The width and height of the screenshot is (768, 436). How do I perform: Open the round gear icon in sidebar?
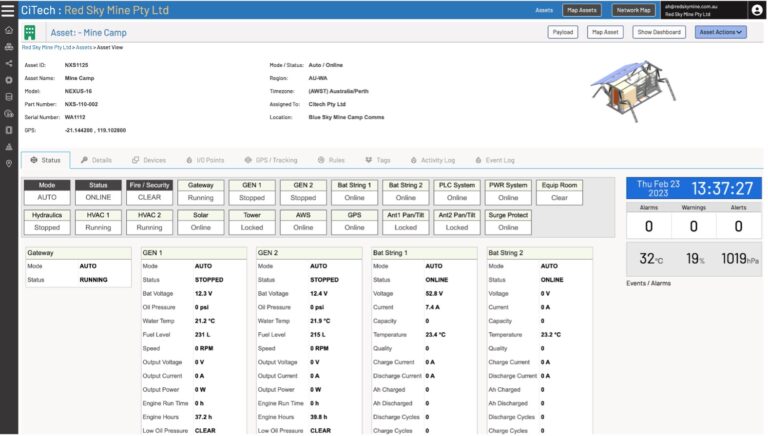coord(9,80)
